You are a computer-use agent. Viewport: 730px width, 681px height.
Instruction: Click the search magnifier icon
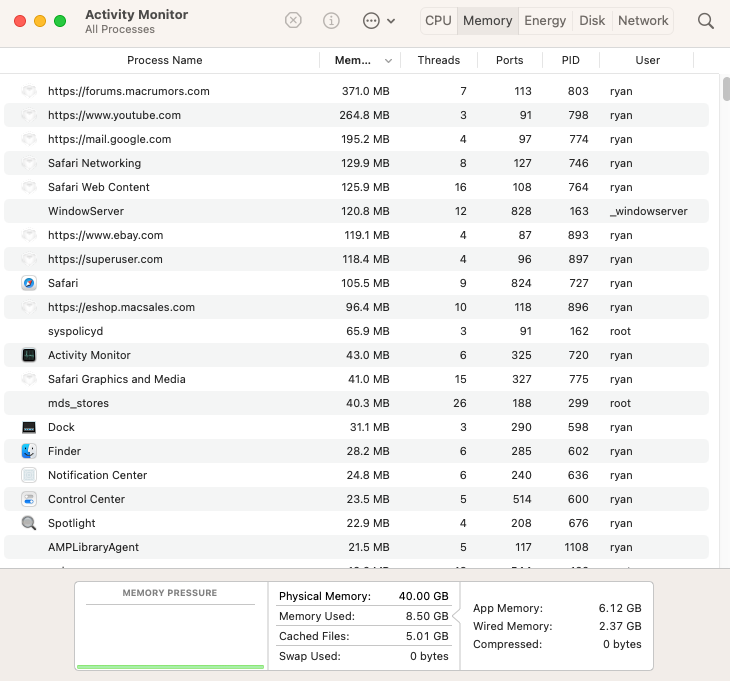pyautogui.click(x=706, y=20)
